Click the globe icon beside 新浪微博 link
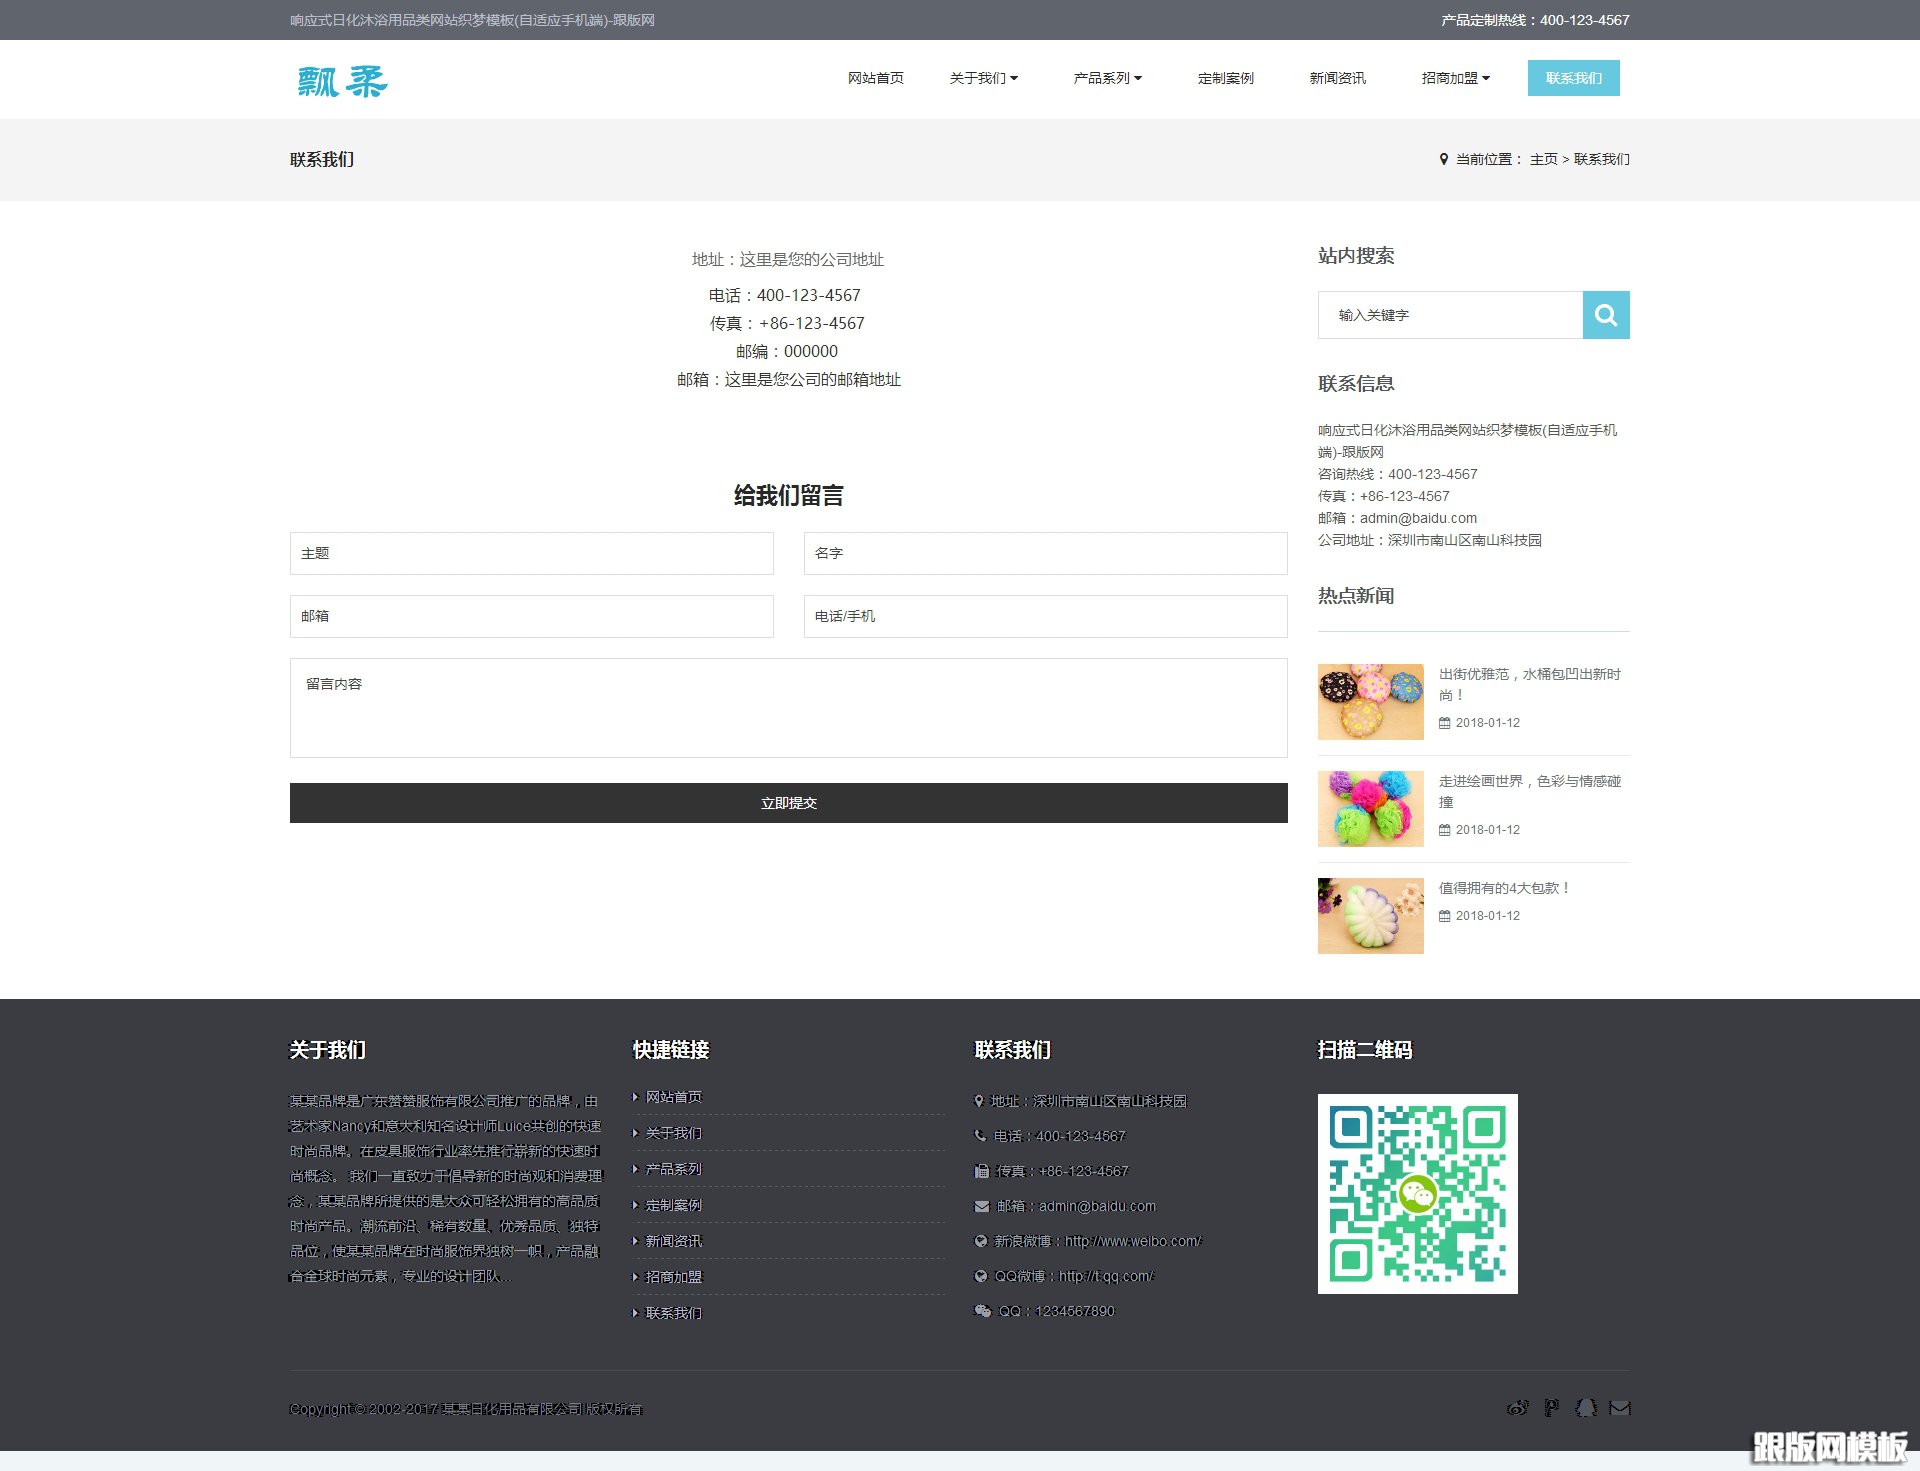Screen dimensions: 1920x1471 click(980, 1241)
